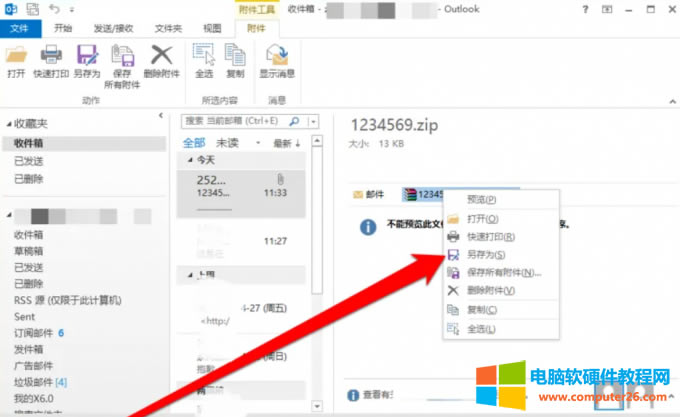Click the Undo quick access icon

54,9
